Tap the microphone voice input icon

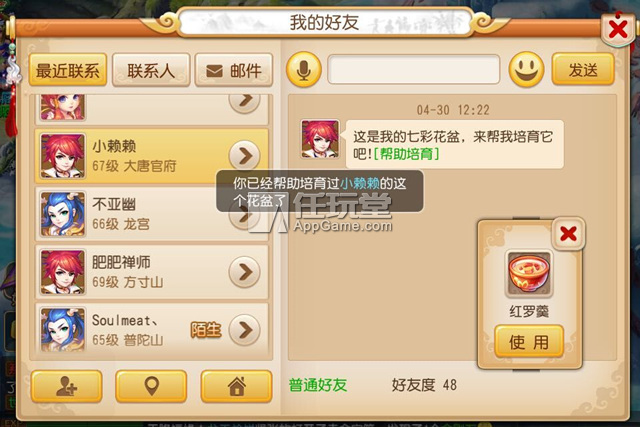tap(304, 69)
